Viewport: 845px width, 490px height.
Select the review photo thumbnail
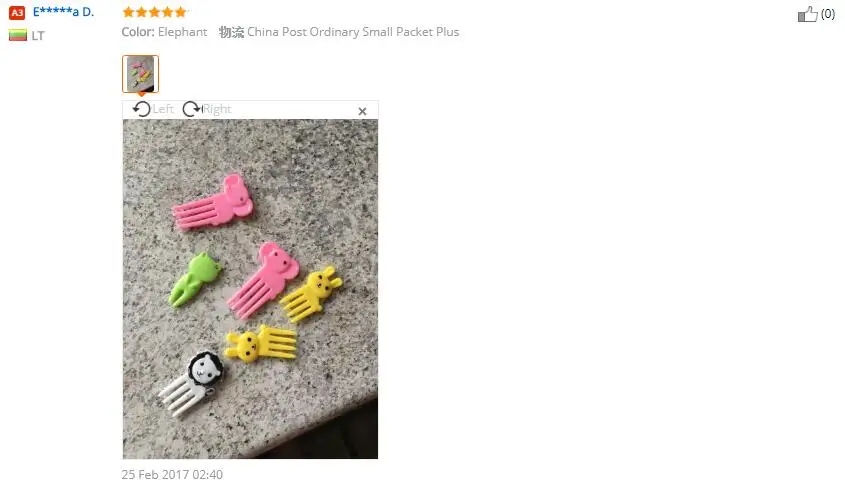click(x=140, y=74)
